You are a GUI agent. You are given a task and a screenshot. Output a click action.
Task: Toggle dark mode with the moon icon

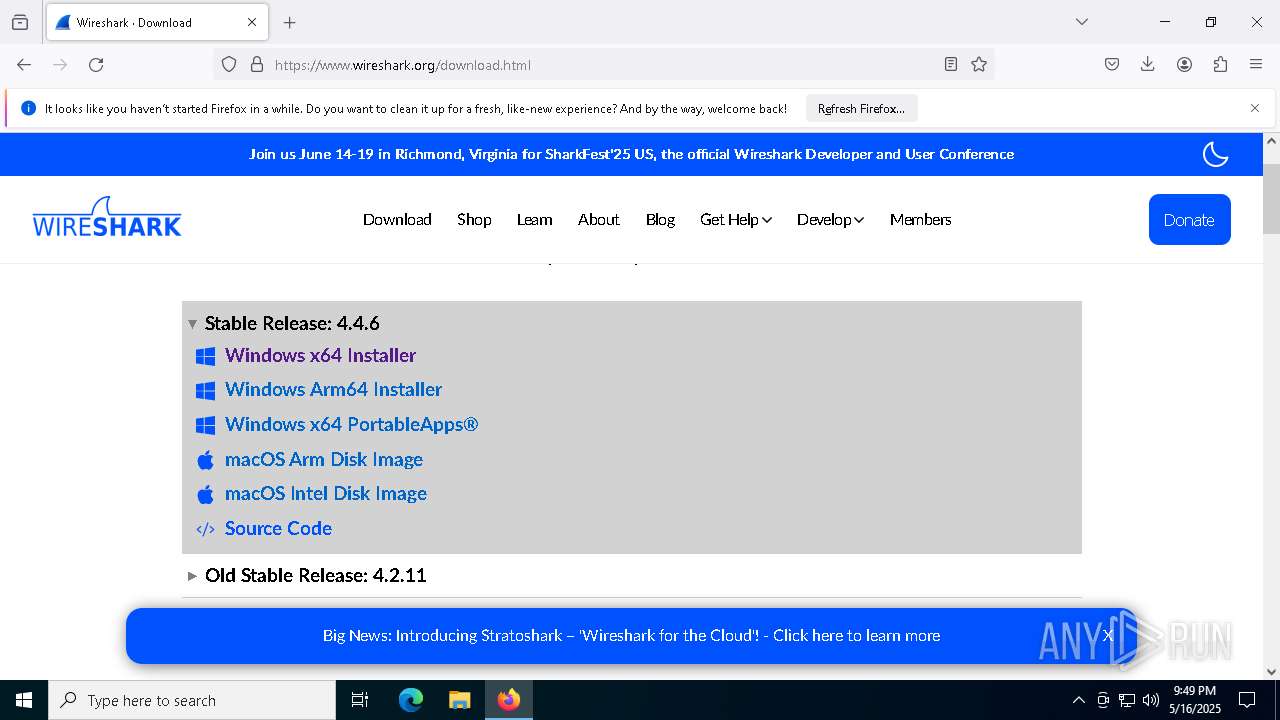pyautogui.click(x=1215, y=154)
